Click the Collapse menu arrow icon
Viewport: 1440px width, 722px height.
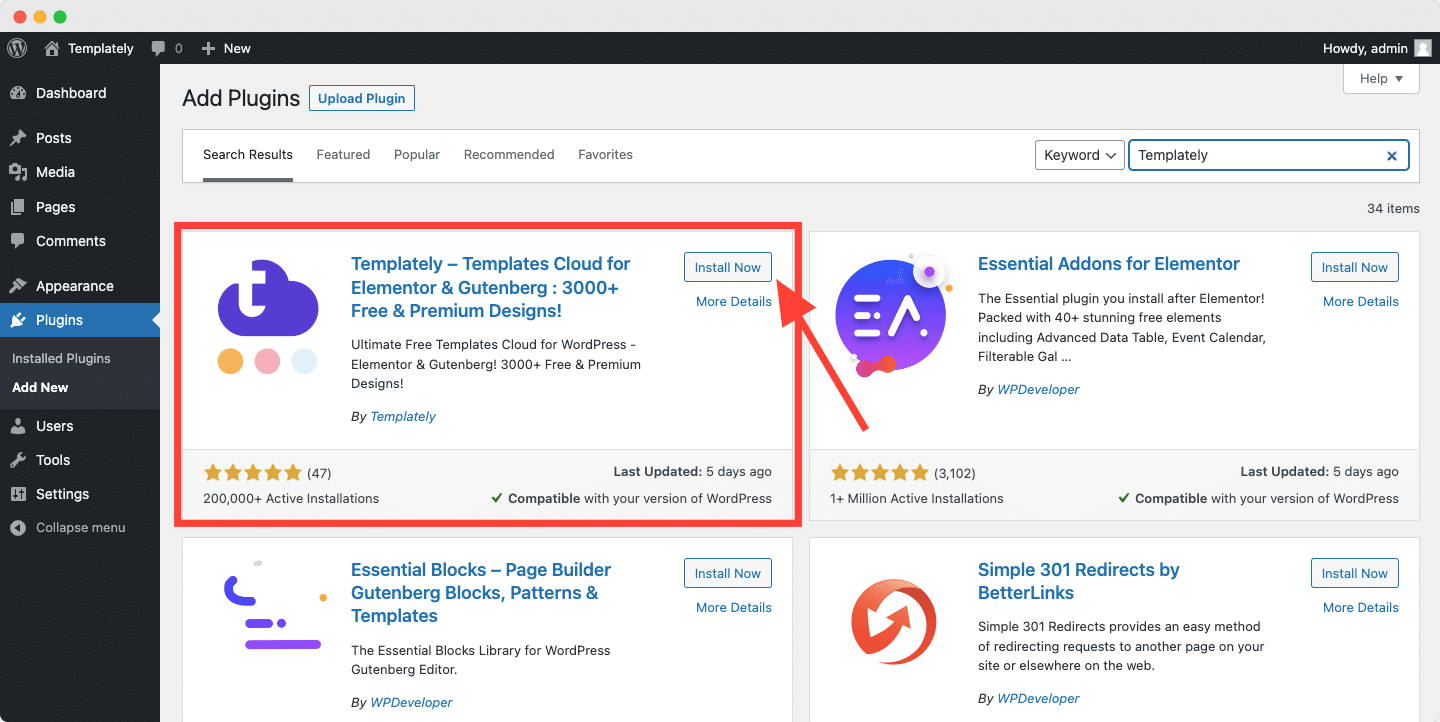[18, 527]
